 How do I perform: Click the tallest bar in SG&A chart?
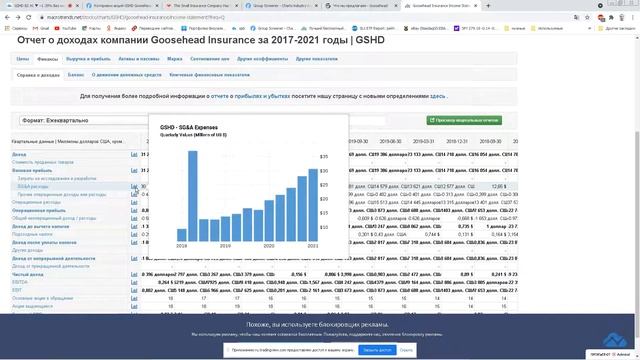click(x=193, y=196)
